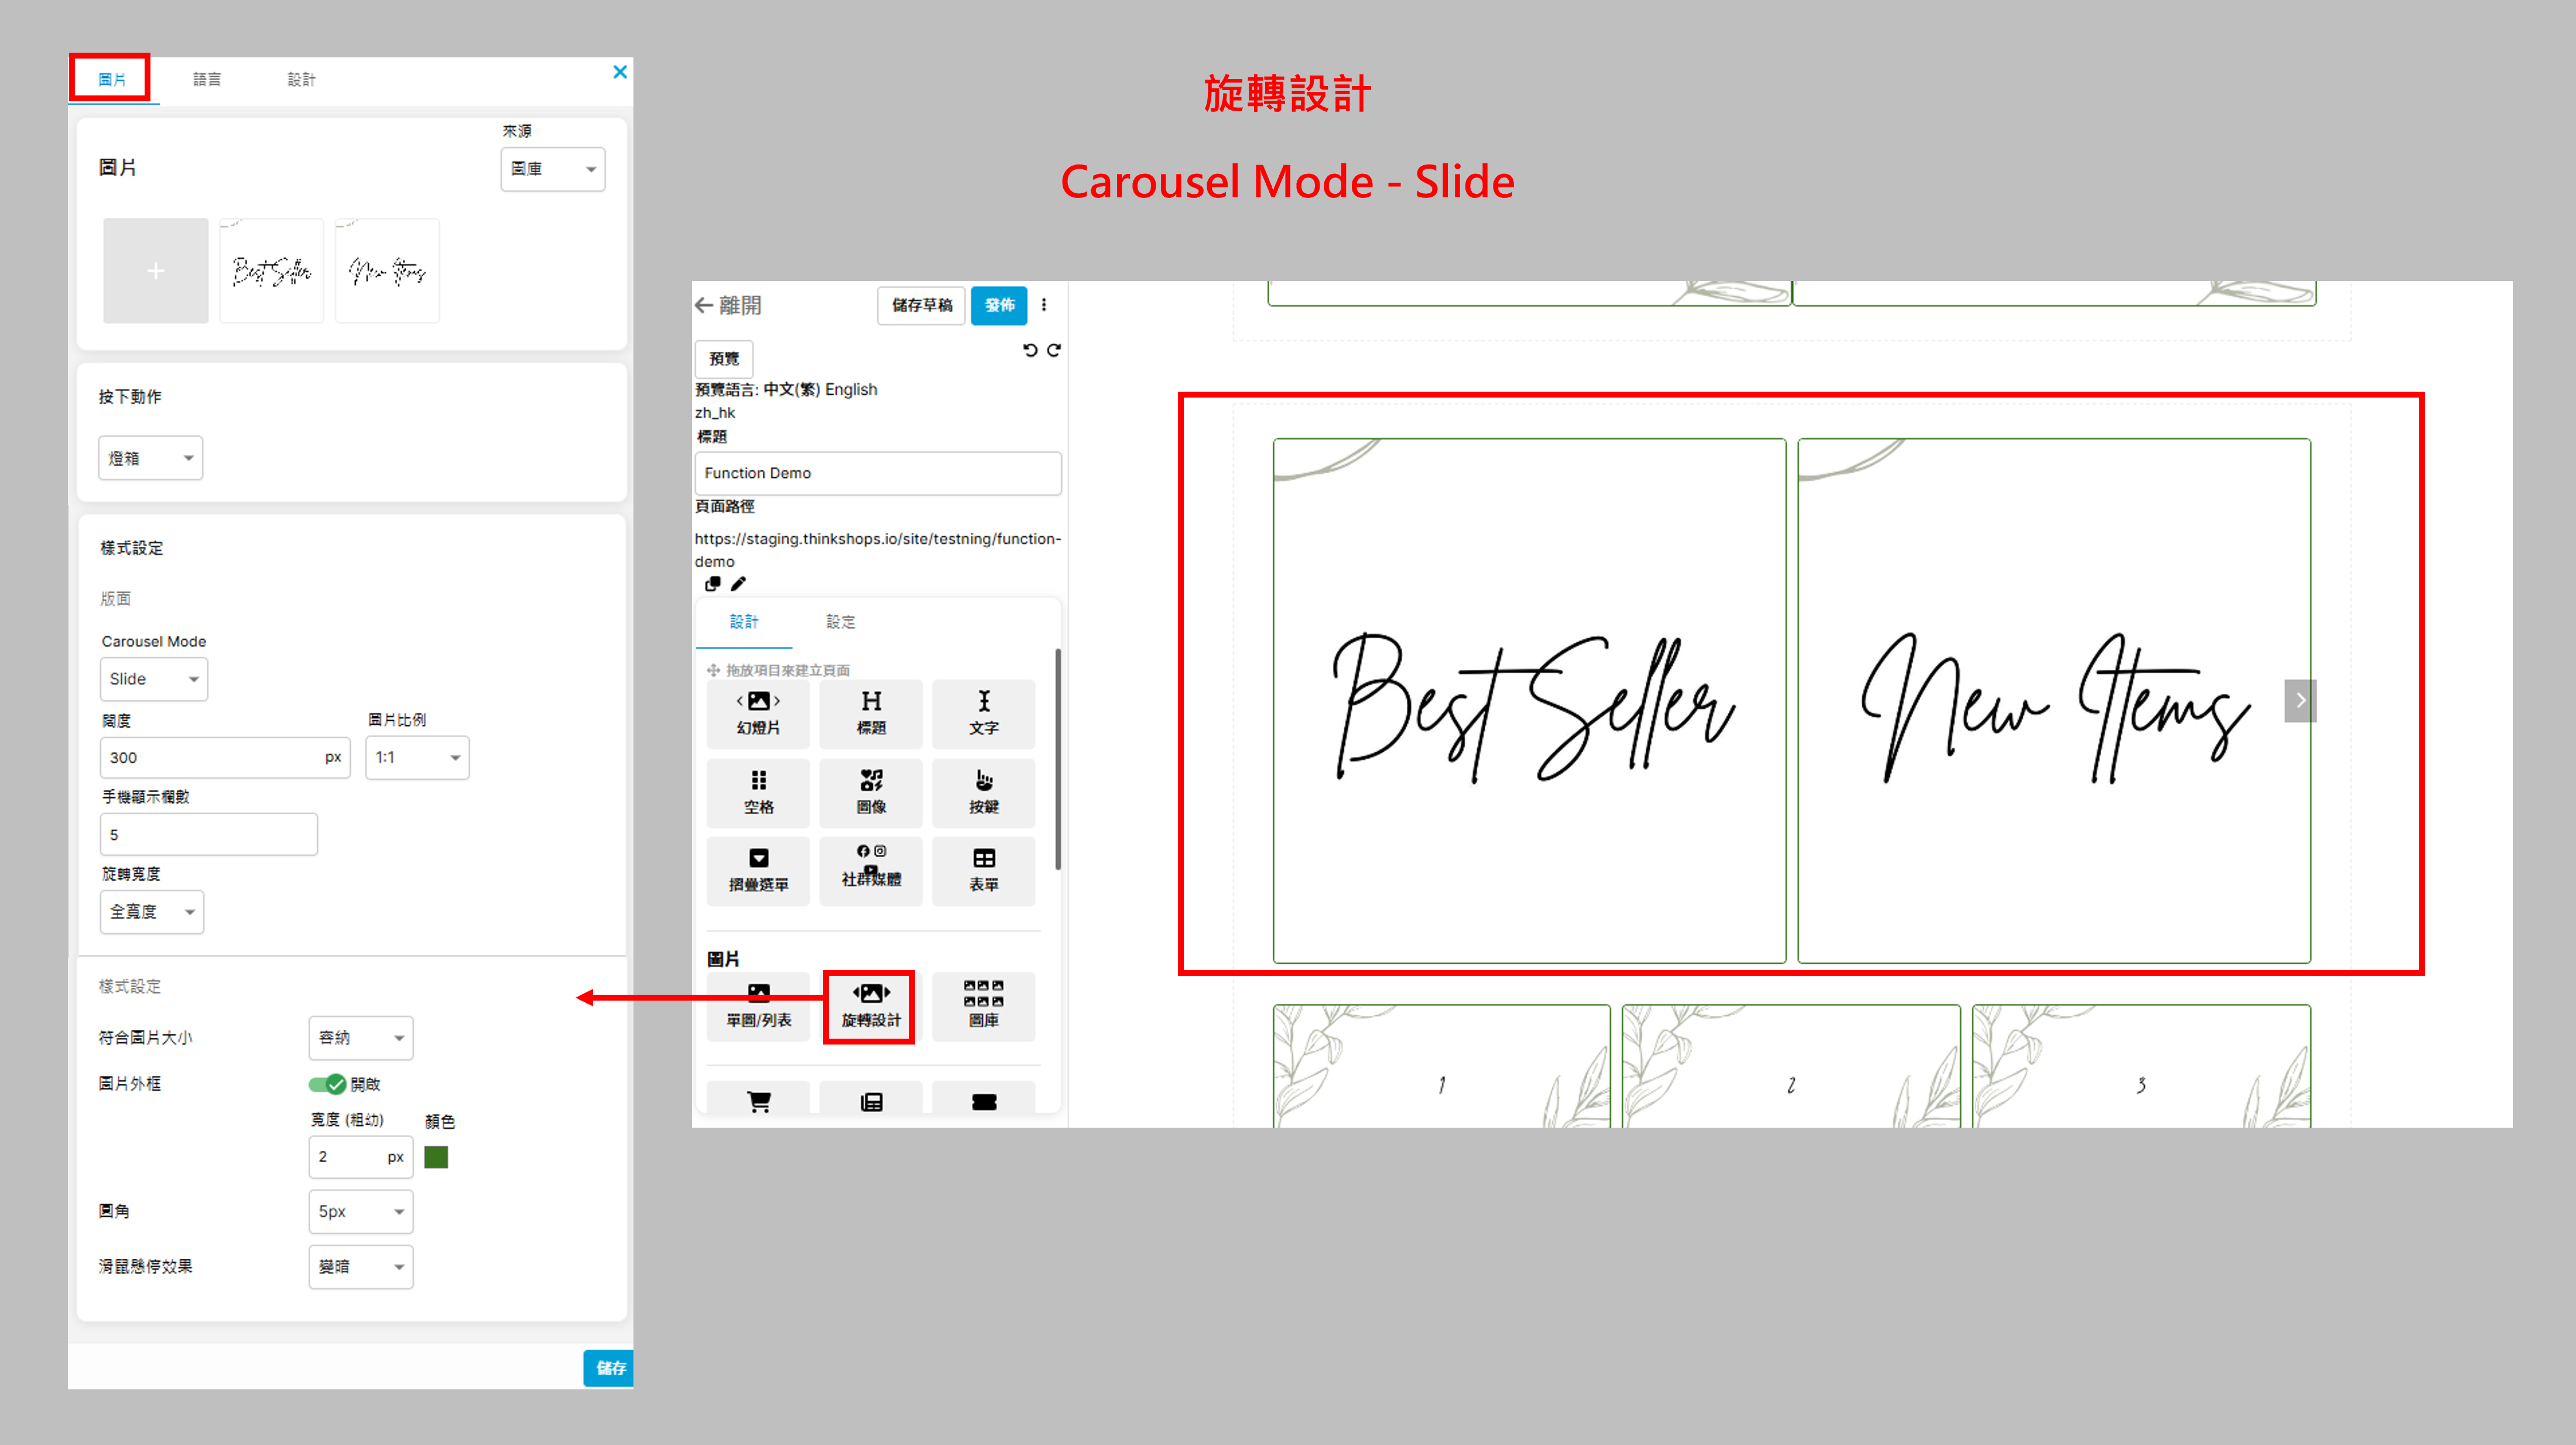Click the copy page URL icon
2576x1445 pixels.
click(712, 584)
